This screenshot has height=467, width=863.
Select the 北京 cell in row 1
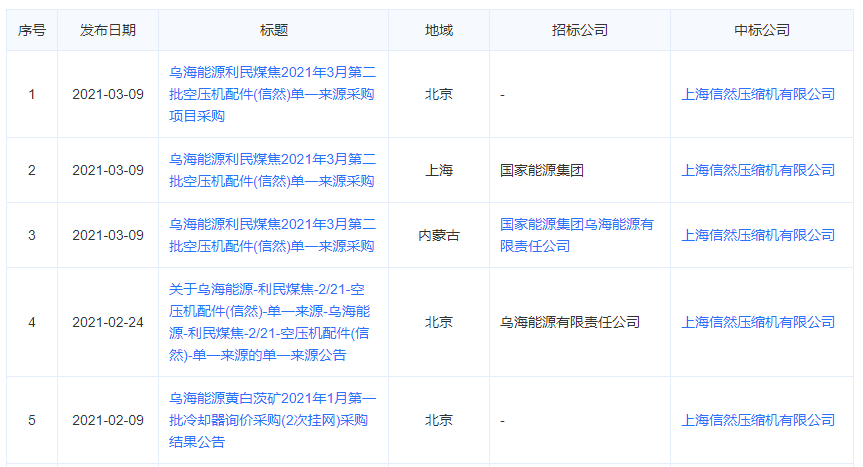point(439,94)
